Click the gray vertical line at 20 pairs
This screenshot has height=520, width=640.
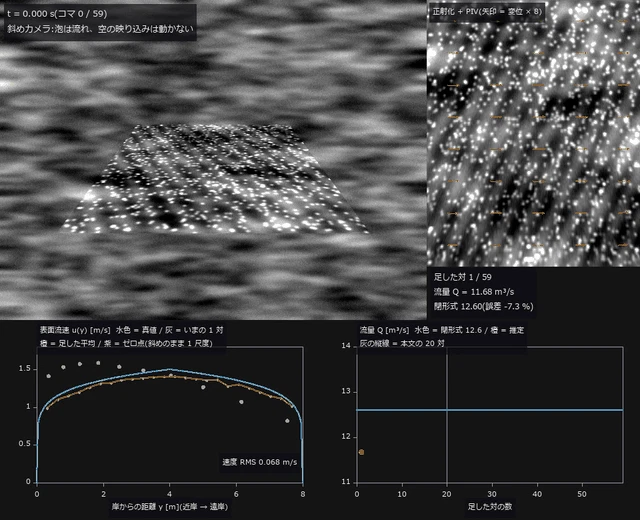447,415
